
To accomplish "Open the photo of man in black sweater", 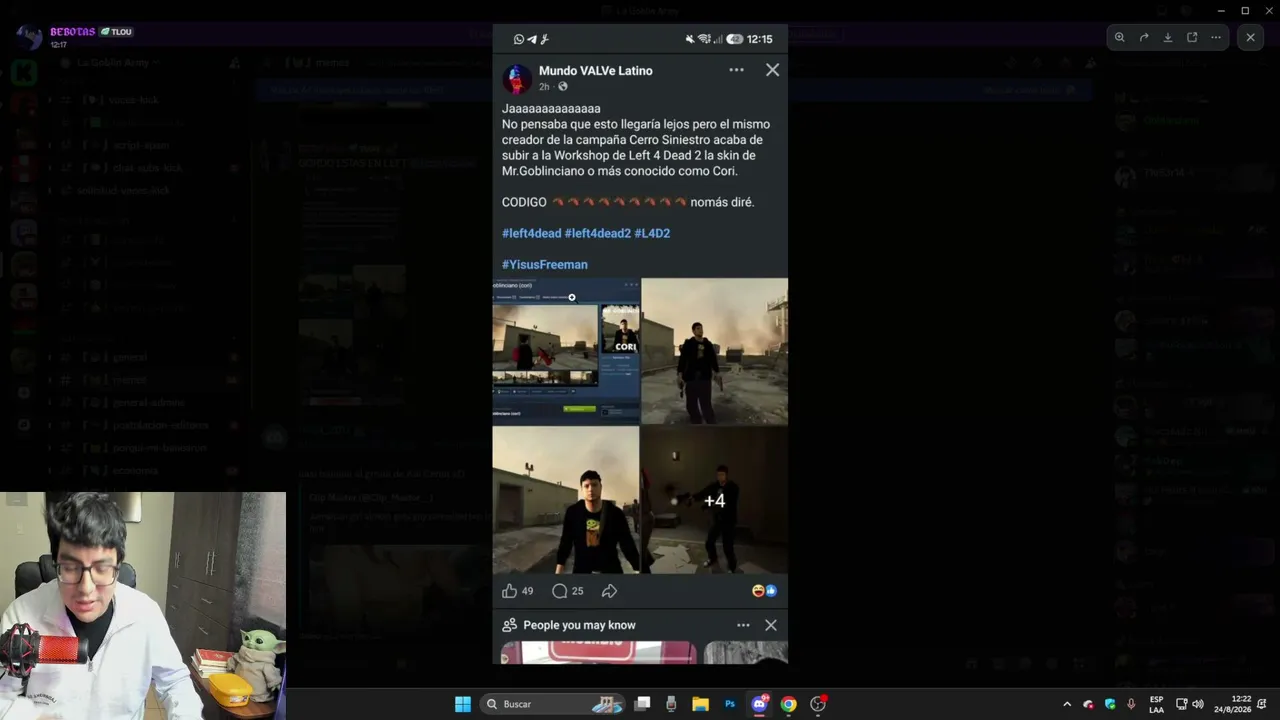I will [x=566, y=500].
